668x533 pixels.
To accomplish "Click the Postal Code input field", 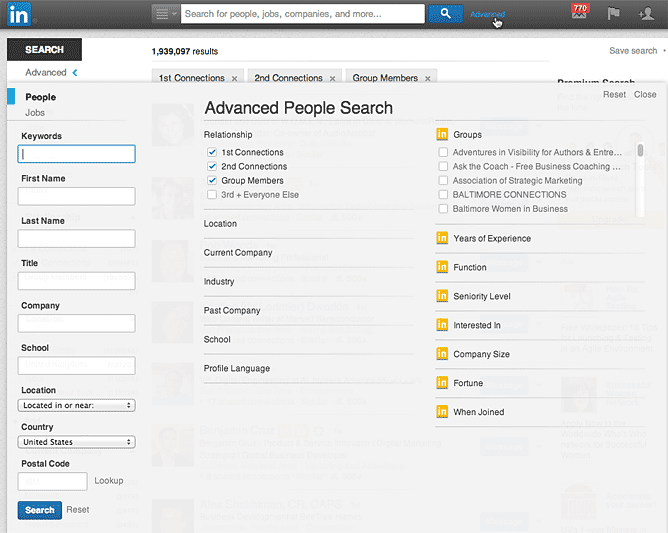I will click(53, 481).
